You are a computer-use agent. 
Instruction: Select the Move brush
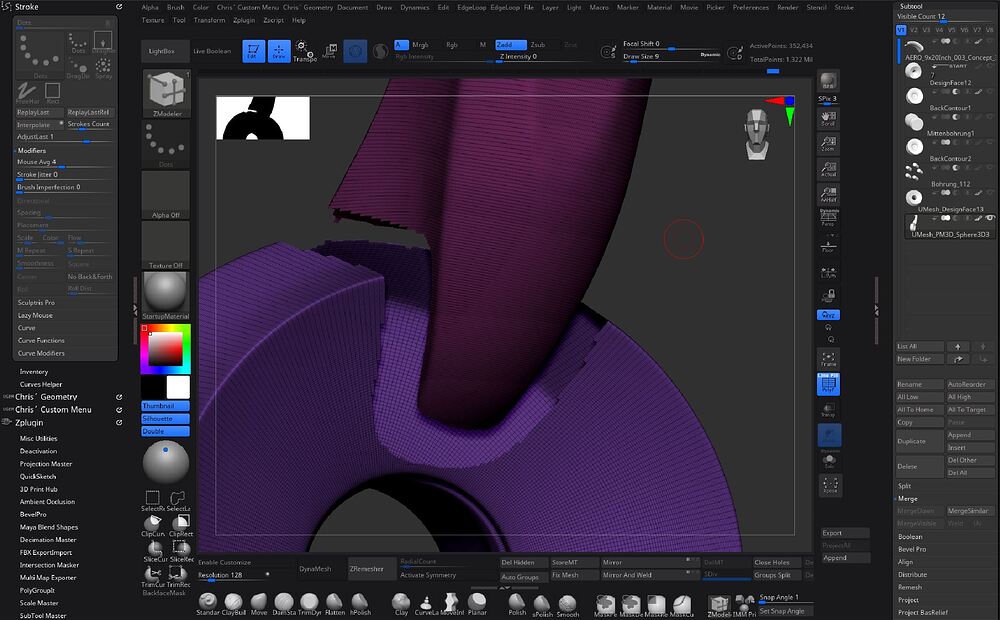[x=259, y=603]
